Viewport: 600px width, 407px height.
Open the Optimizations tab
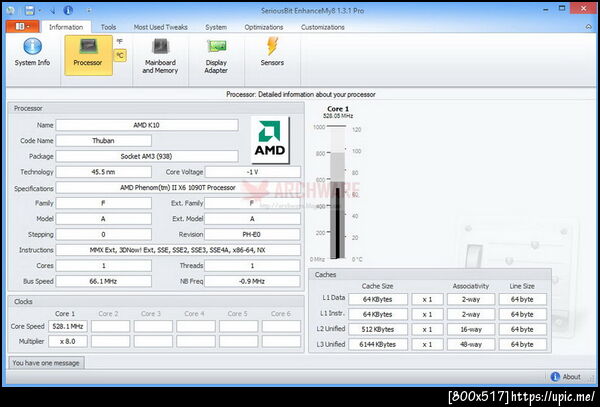tap(264, 27)
